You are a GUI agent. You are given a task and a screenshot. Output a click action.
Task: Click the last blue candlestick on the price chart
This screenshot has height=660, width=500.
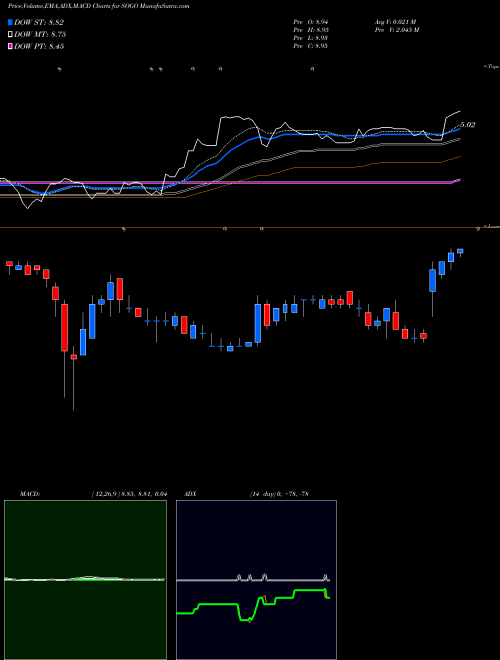(460, 251)
